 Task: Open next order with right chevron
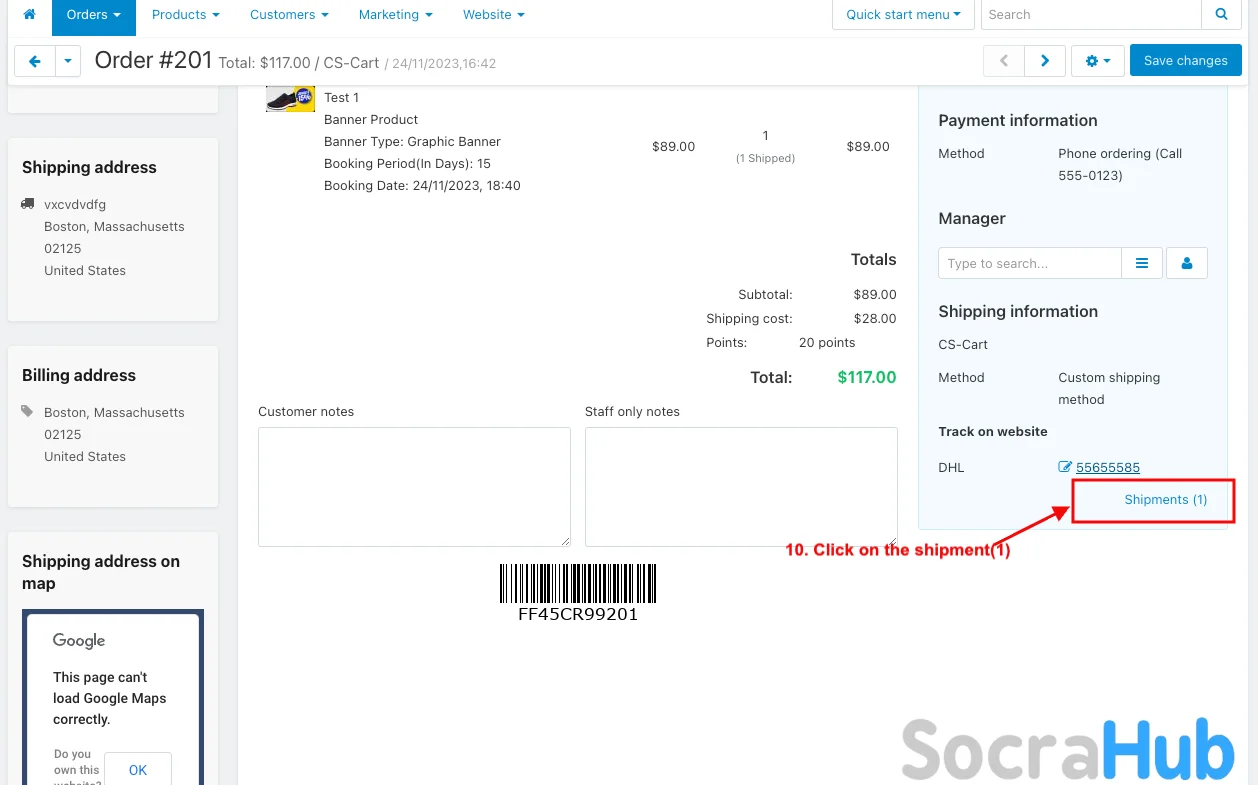[x=1045, y=61]
